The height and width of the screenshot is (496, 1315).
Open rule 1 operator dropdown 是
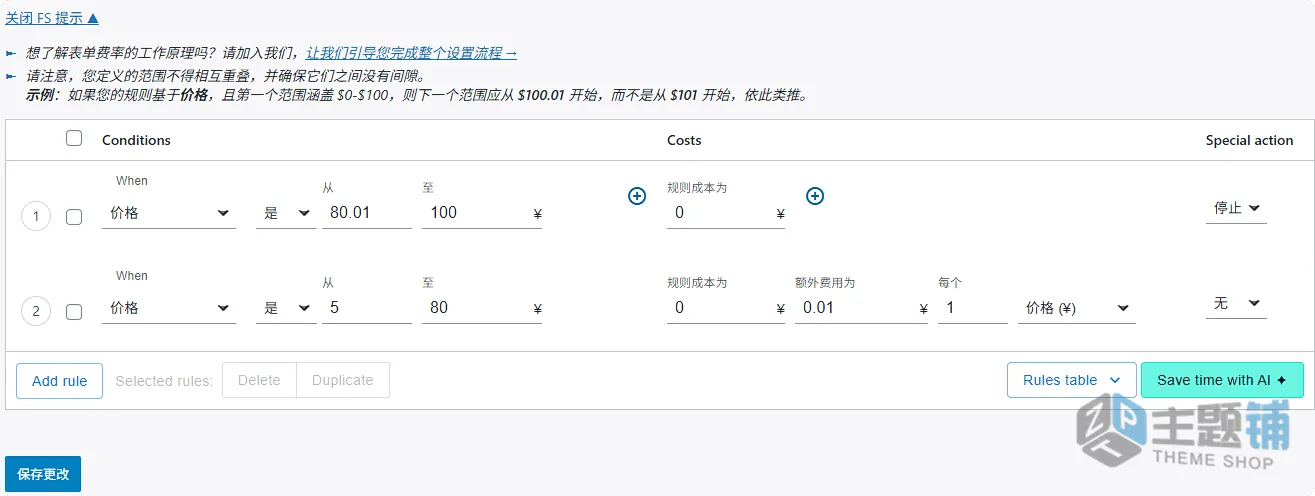pyautogui.click(x=286, y=213)
